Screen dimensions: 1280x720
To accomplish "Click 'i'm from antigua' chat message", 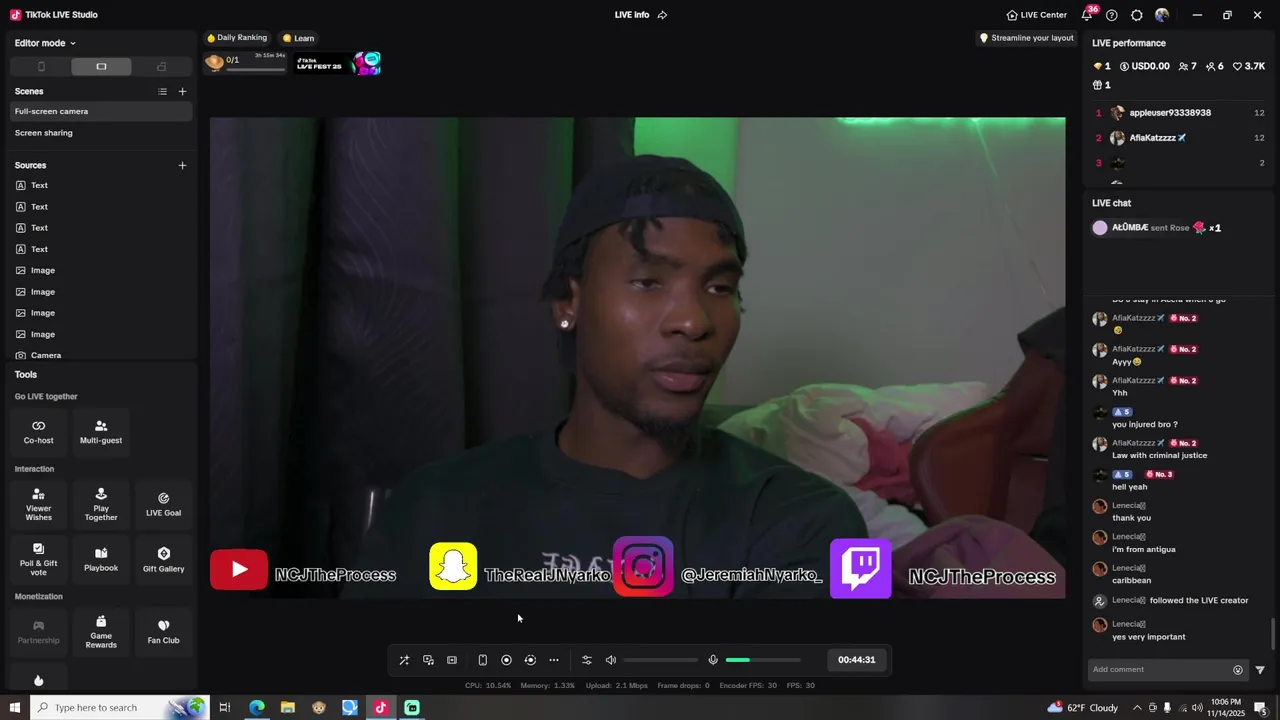I will 1144,549.
